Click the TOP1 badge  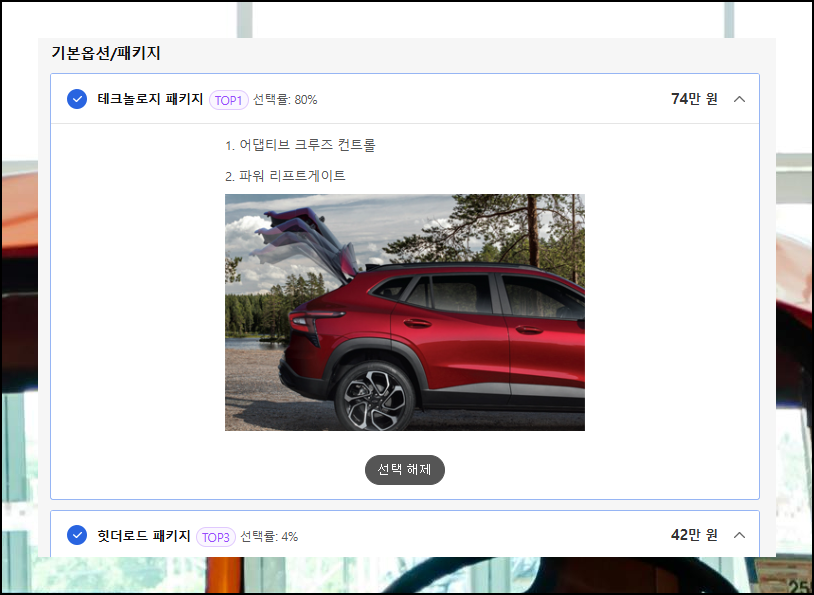pyautogui.click(x=228, y=100)
